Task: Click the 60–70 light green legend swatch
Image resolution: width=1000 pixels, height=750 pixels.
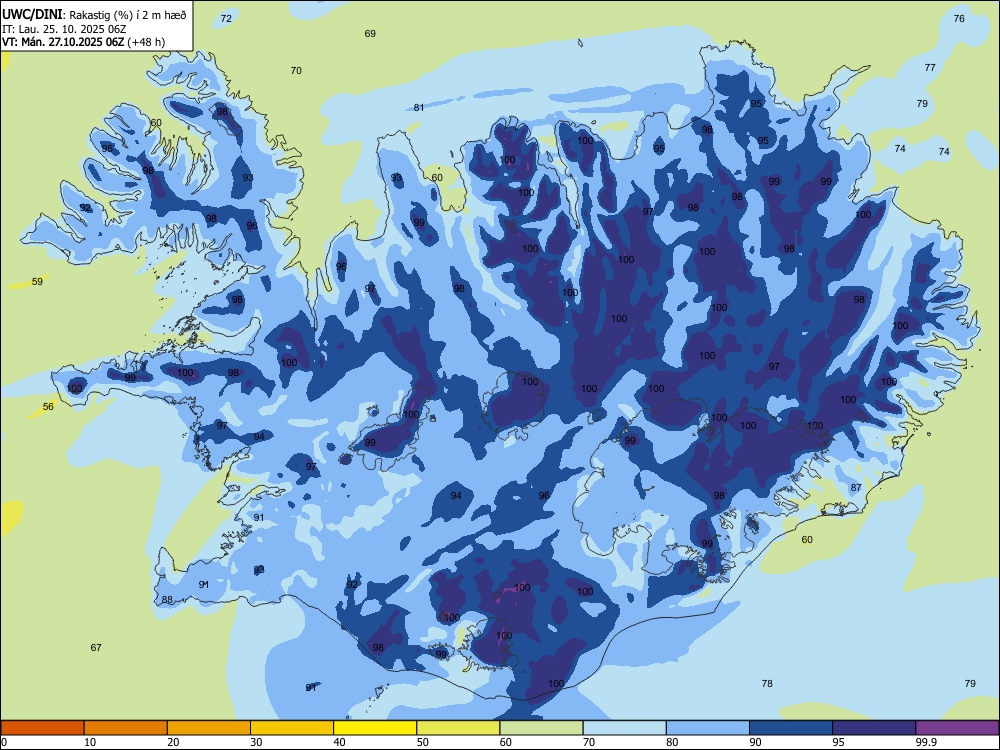Action: click(x=541, y=728)
